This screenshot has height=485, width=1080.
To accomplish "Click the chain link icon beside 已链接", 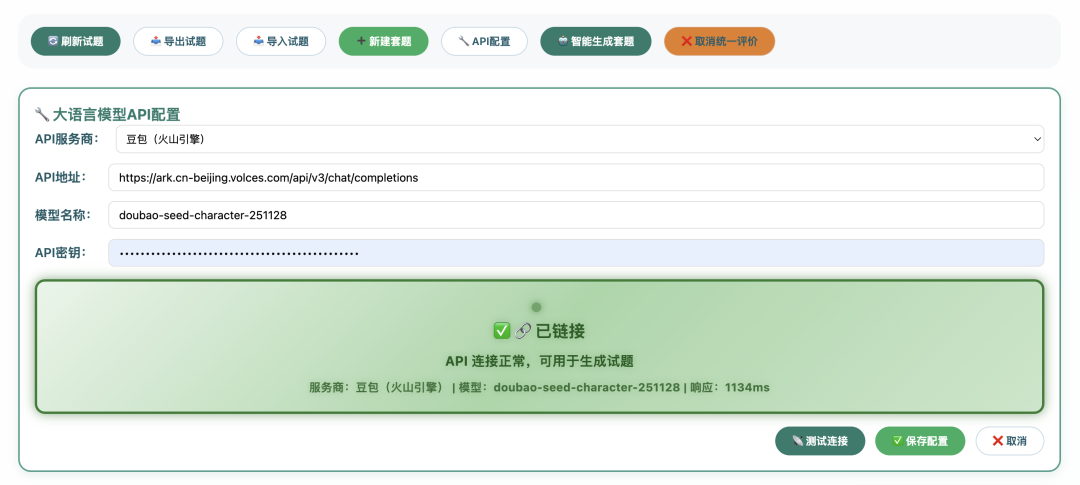I will click(x=523, y=331).
